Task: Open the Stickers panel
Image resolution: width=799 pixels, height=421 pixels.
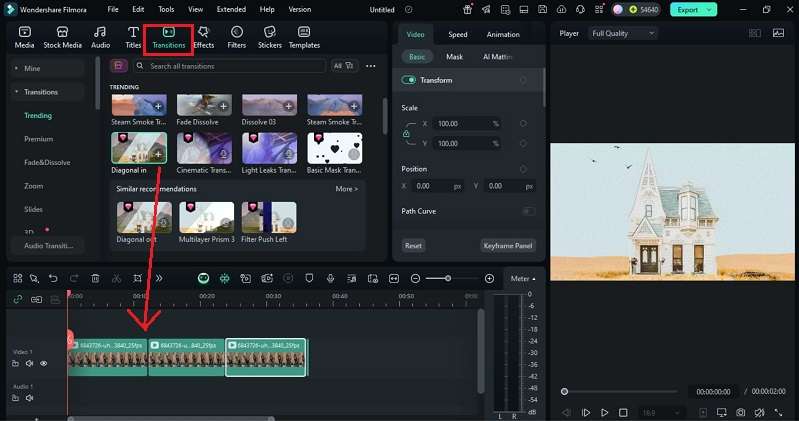Action: [270, 37]
